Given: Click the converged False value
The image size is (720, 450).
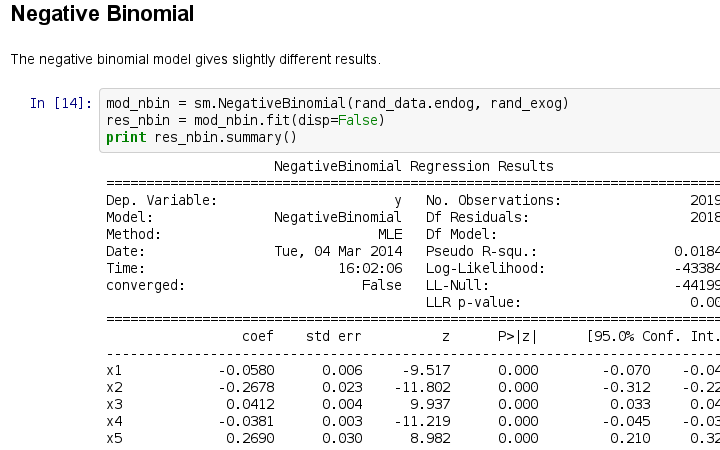Looking at the screenshot, I should pos(380,285).
